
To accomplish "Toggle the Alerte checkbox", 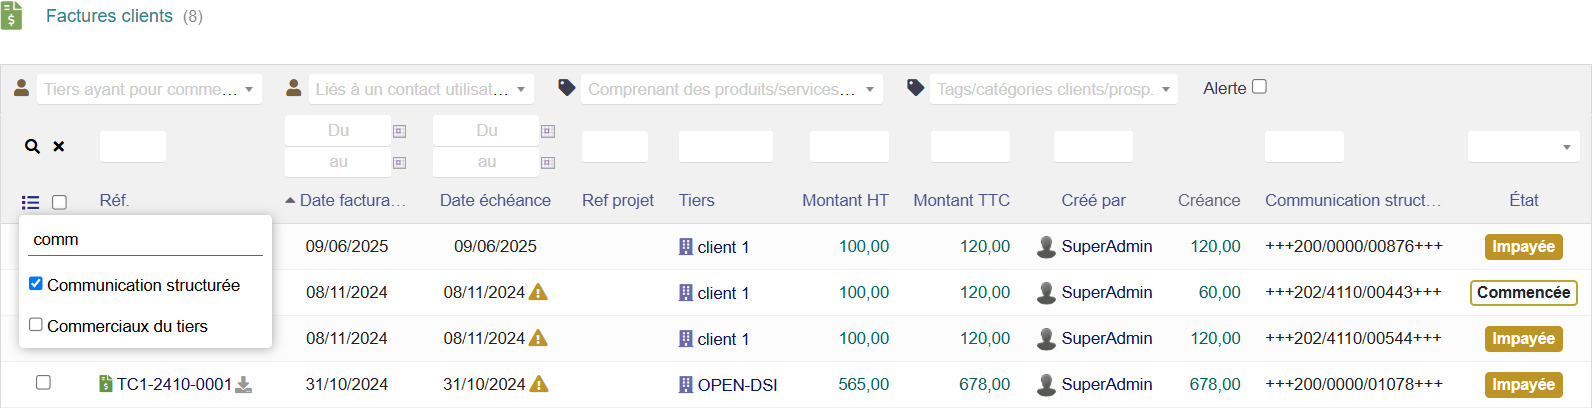I will (1259, 87).
